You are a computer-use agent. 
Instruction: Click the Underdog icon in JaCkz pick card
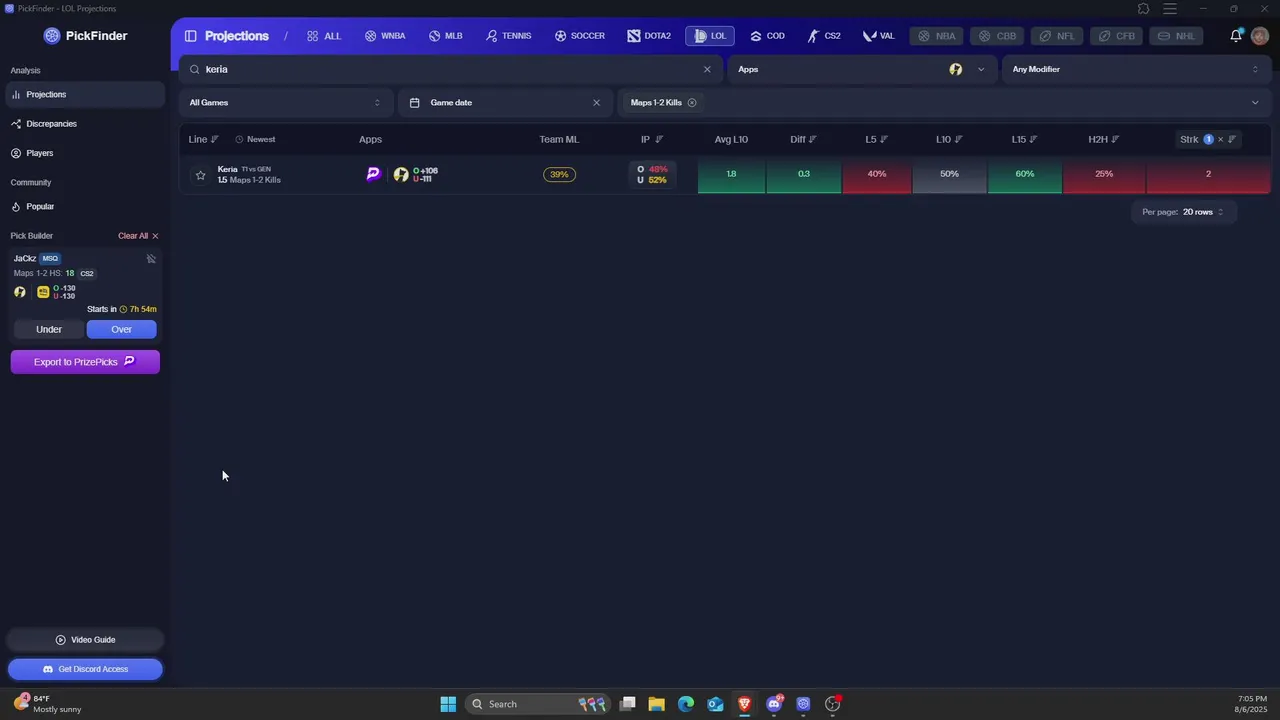tap(20, 292)
